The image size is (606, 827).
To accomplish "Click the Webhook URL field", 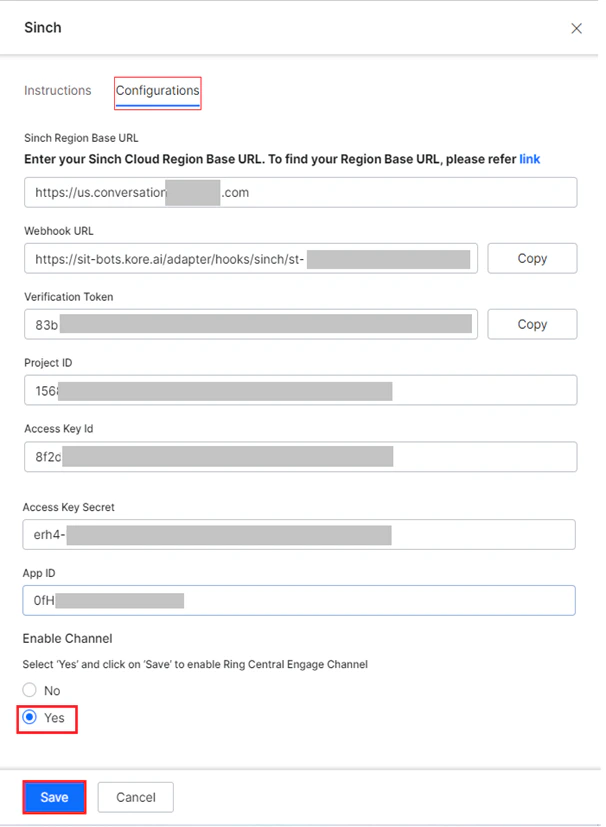I will (x=251, y=258).
